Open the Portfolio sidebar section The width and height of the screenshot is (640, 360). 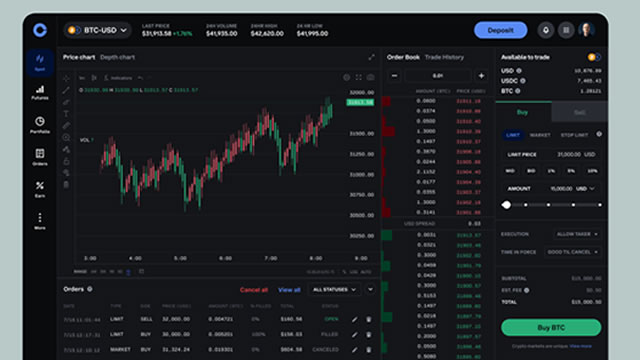(40, 125)
